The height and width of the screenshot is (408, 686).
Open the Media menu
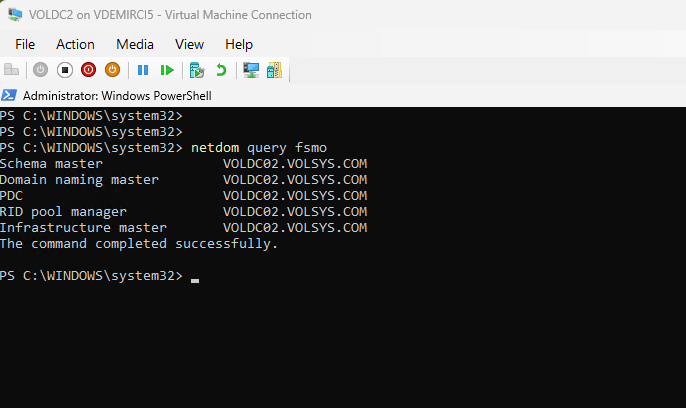coord(135,44)
